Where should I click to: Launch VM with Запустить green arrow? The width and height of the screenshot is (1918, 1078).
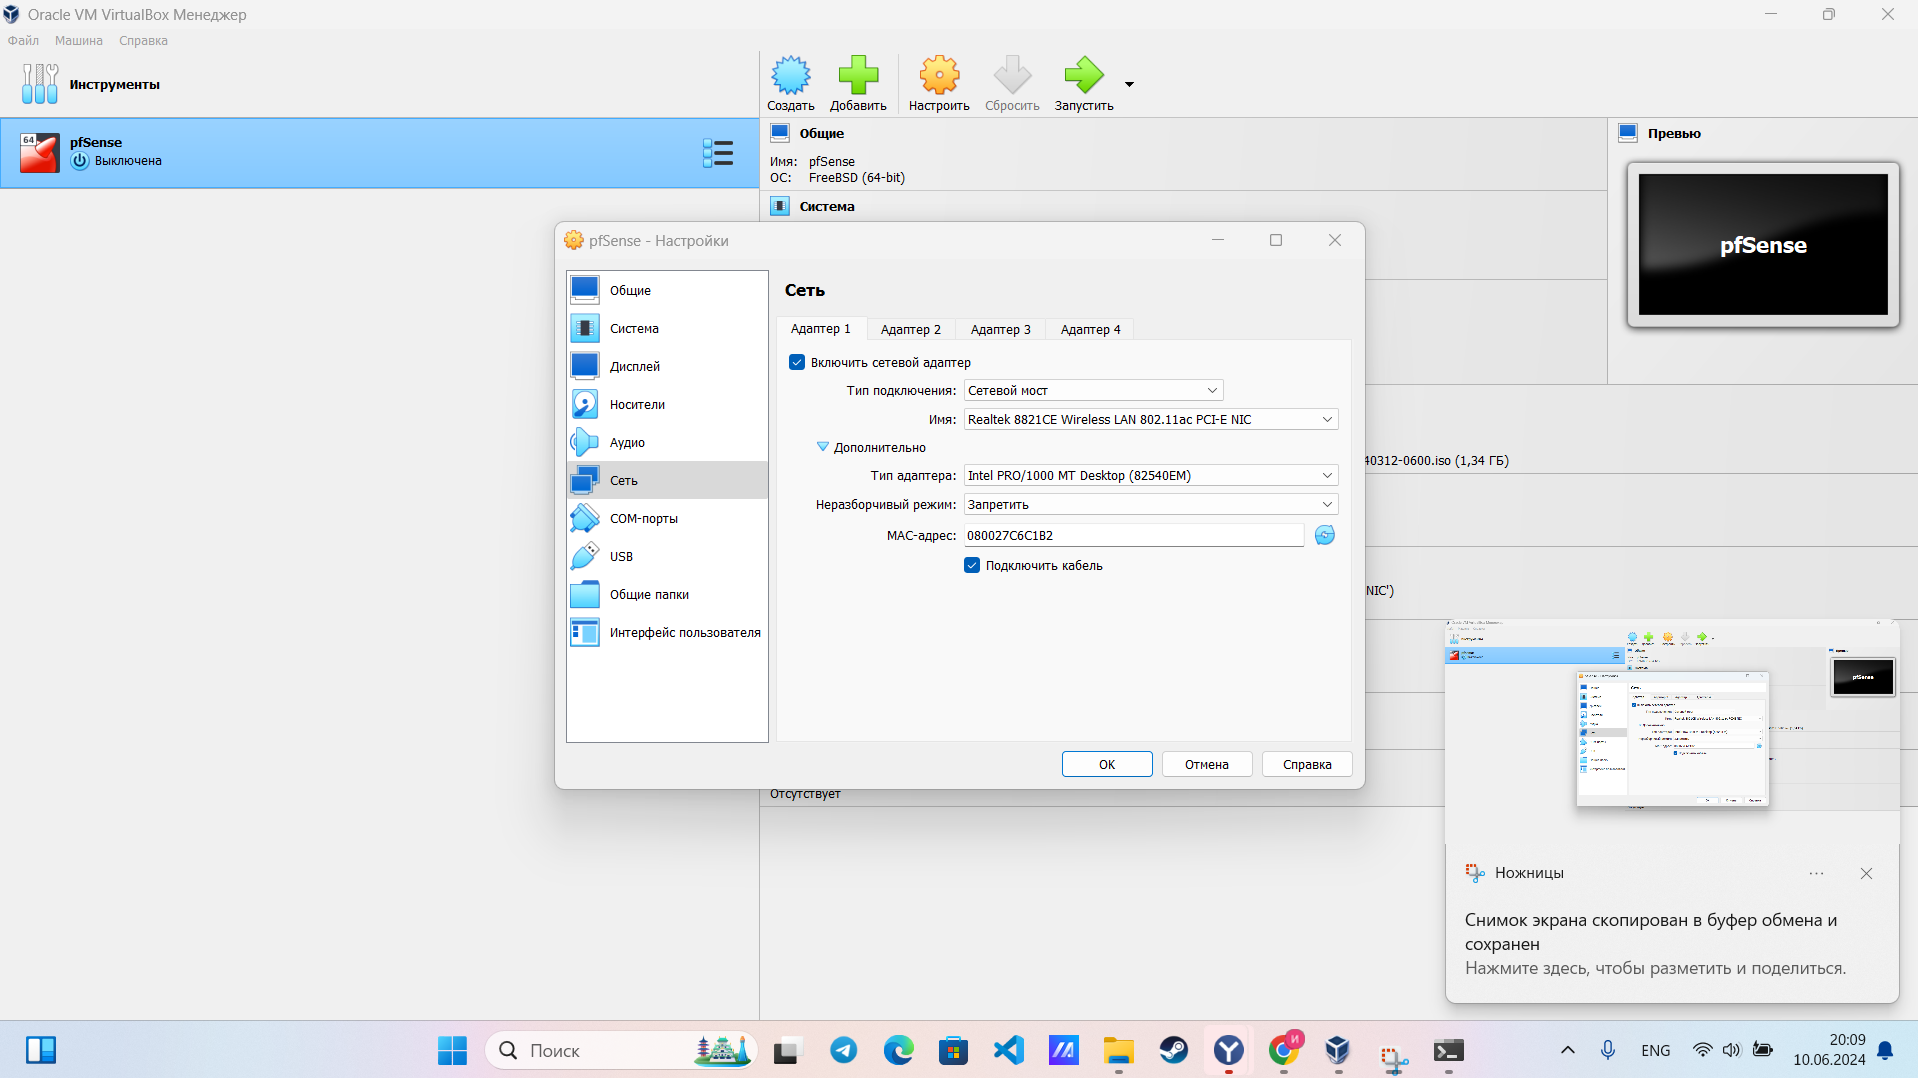click(x=1084, y=84)
